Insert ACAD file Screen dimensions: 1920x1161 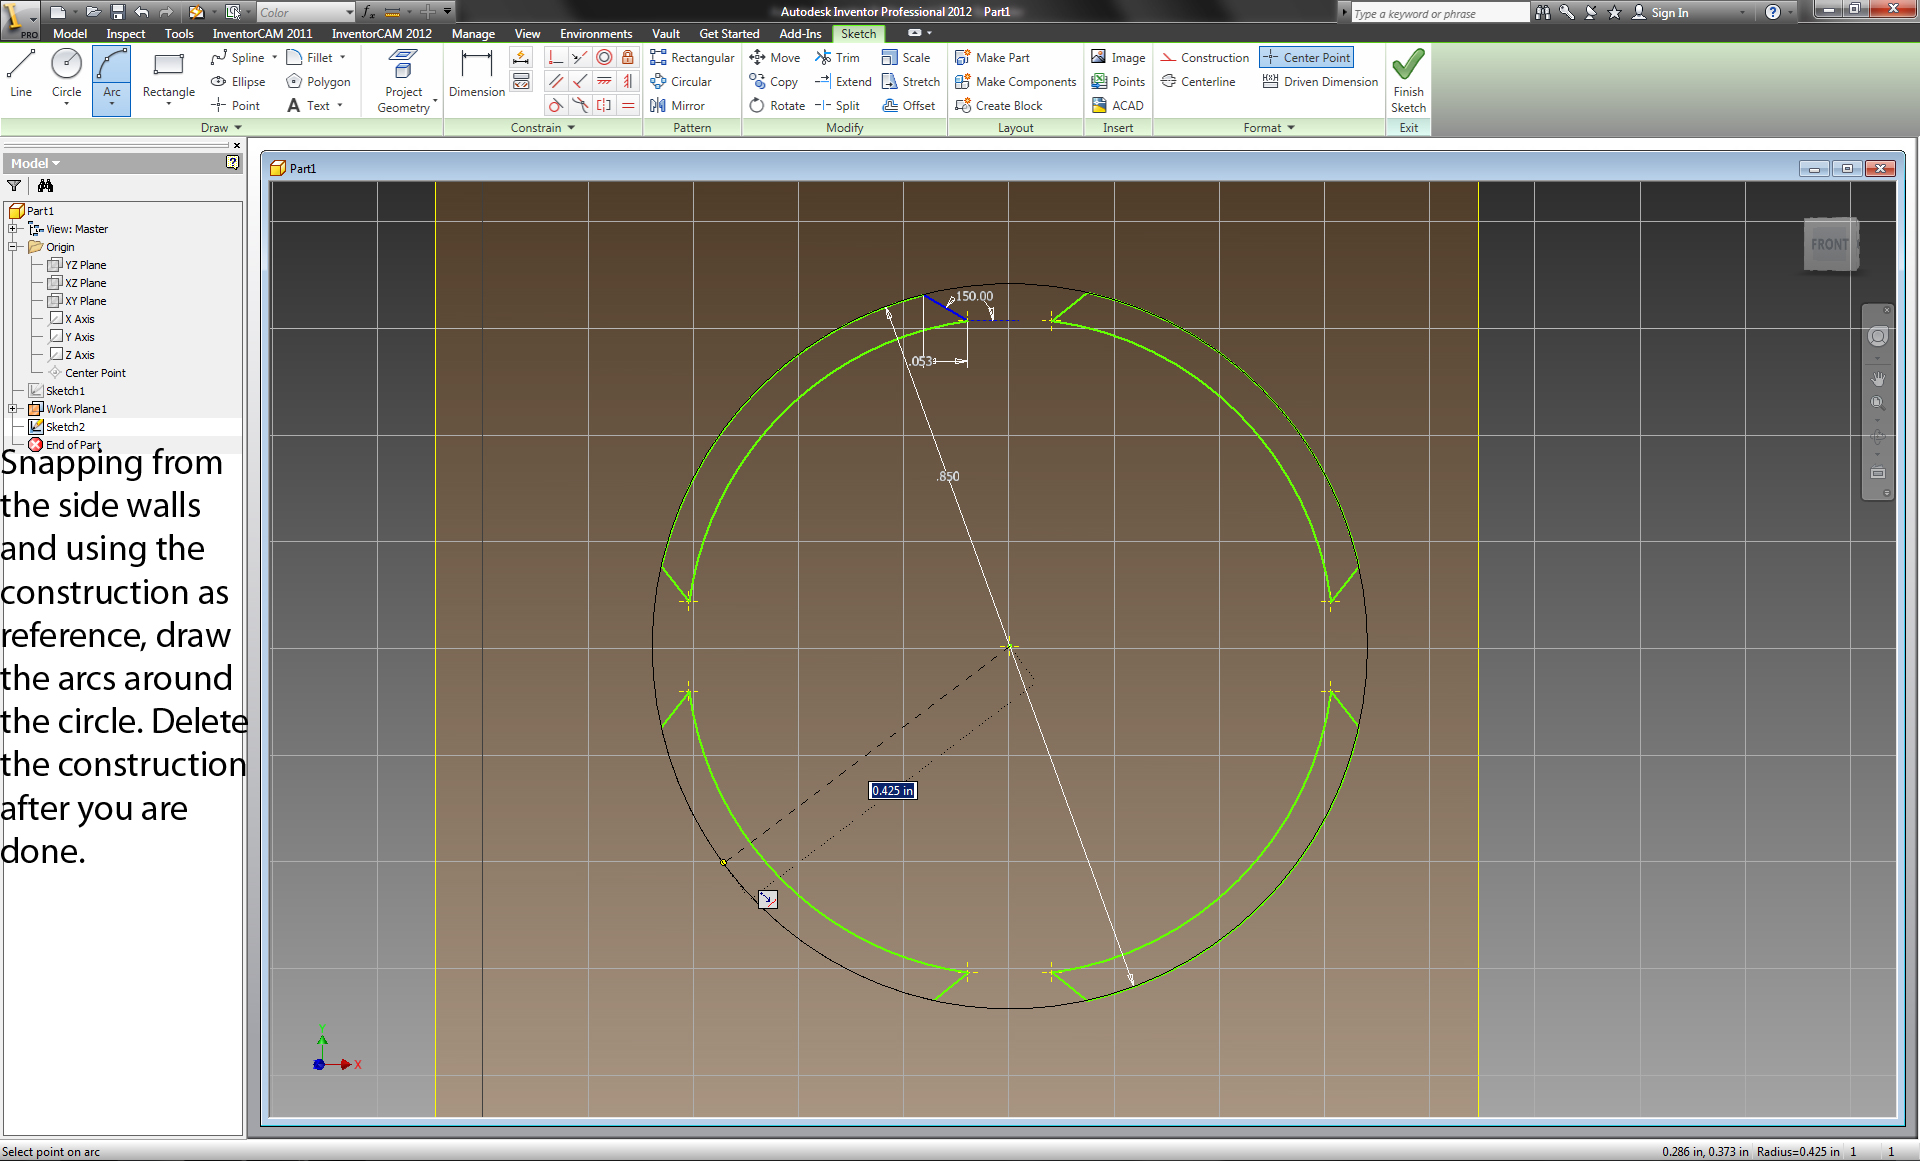click(x=1117, y=106)
